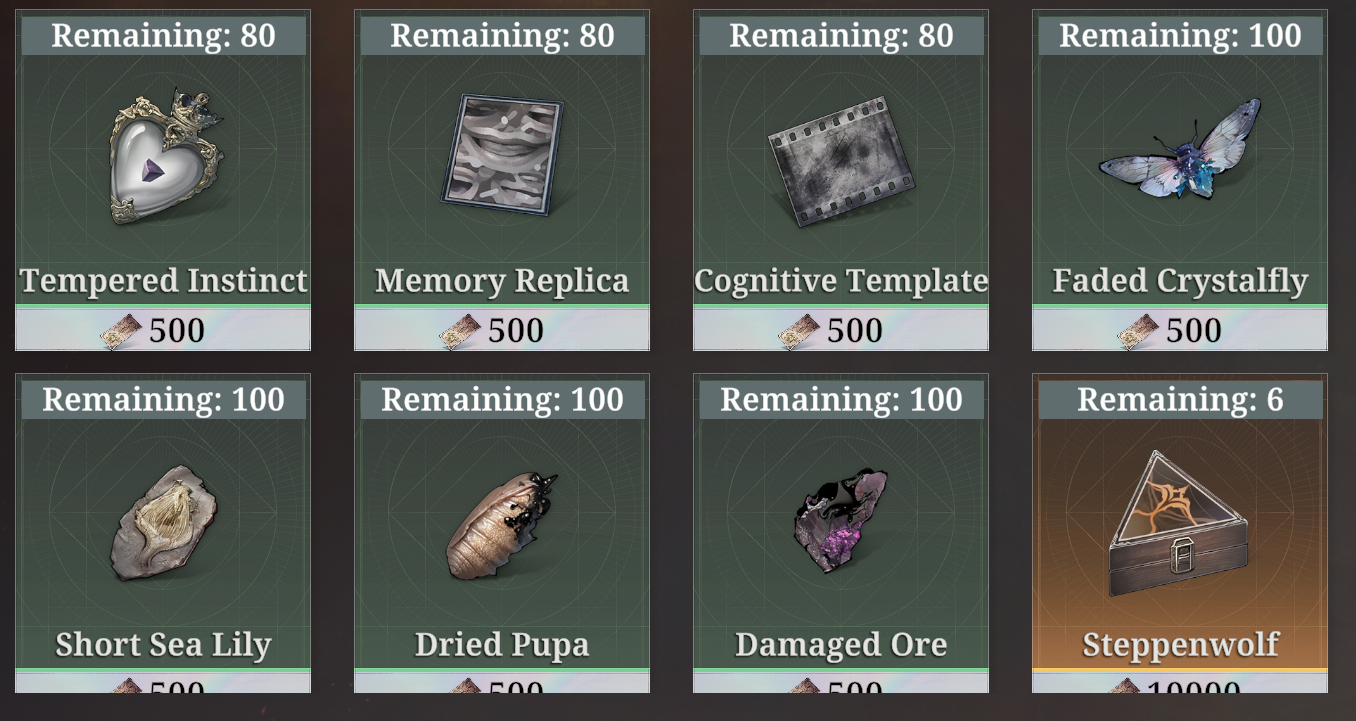Image resolution: width=1356 pixels, height=721 pixels.
Task: Click the Steppenwolf item name label
Action: [x=1180, y=645]
